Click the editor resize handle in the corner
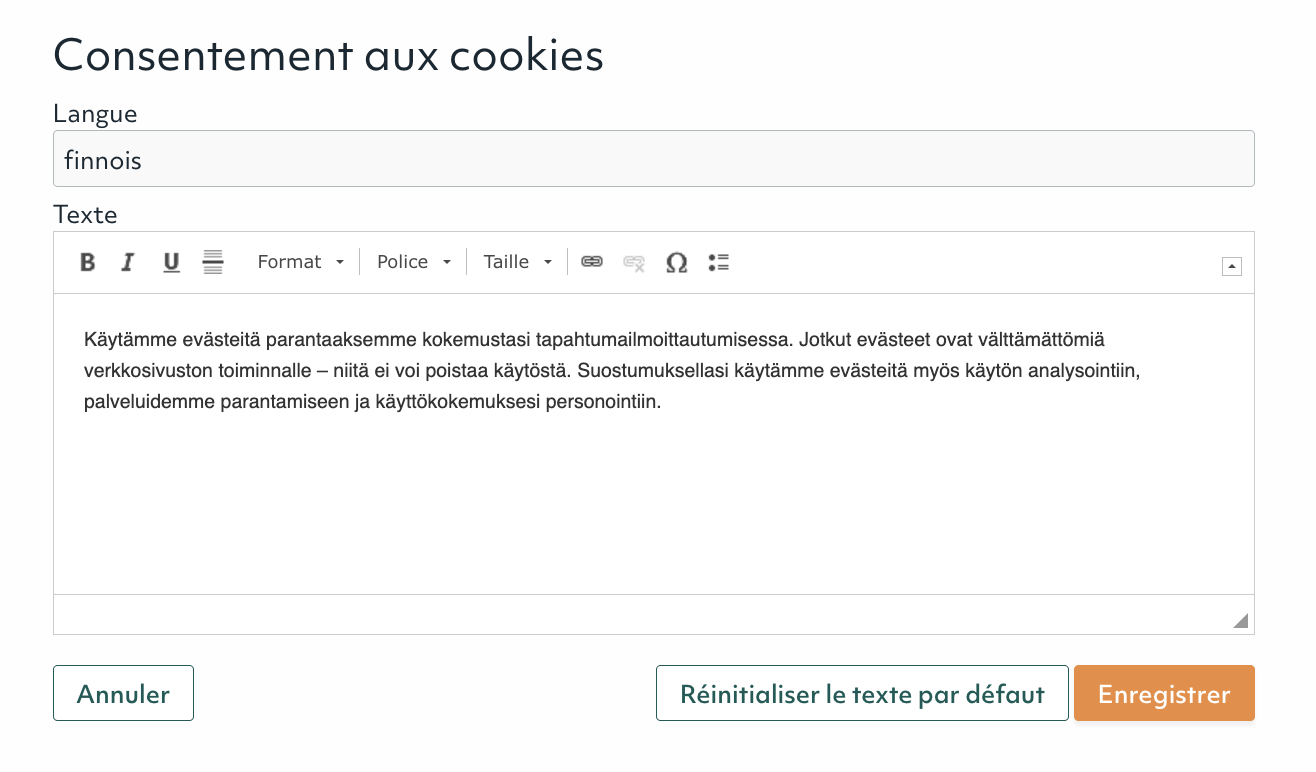Screen dimensions: 1316x772 click(x=1241, y=621)
